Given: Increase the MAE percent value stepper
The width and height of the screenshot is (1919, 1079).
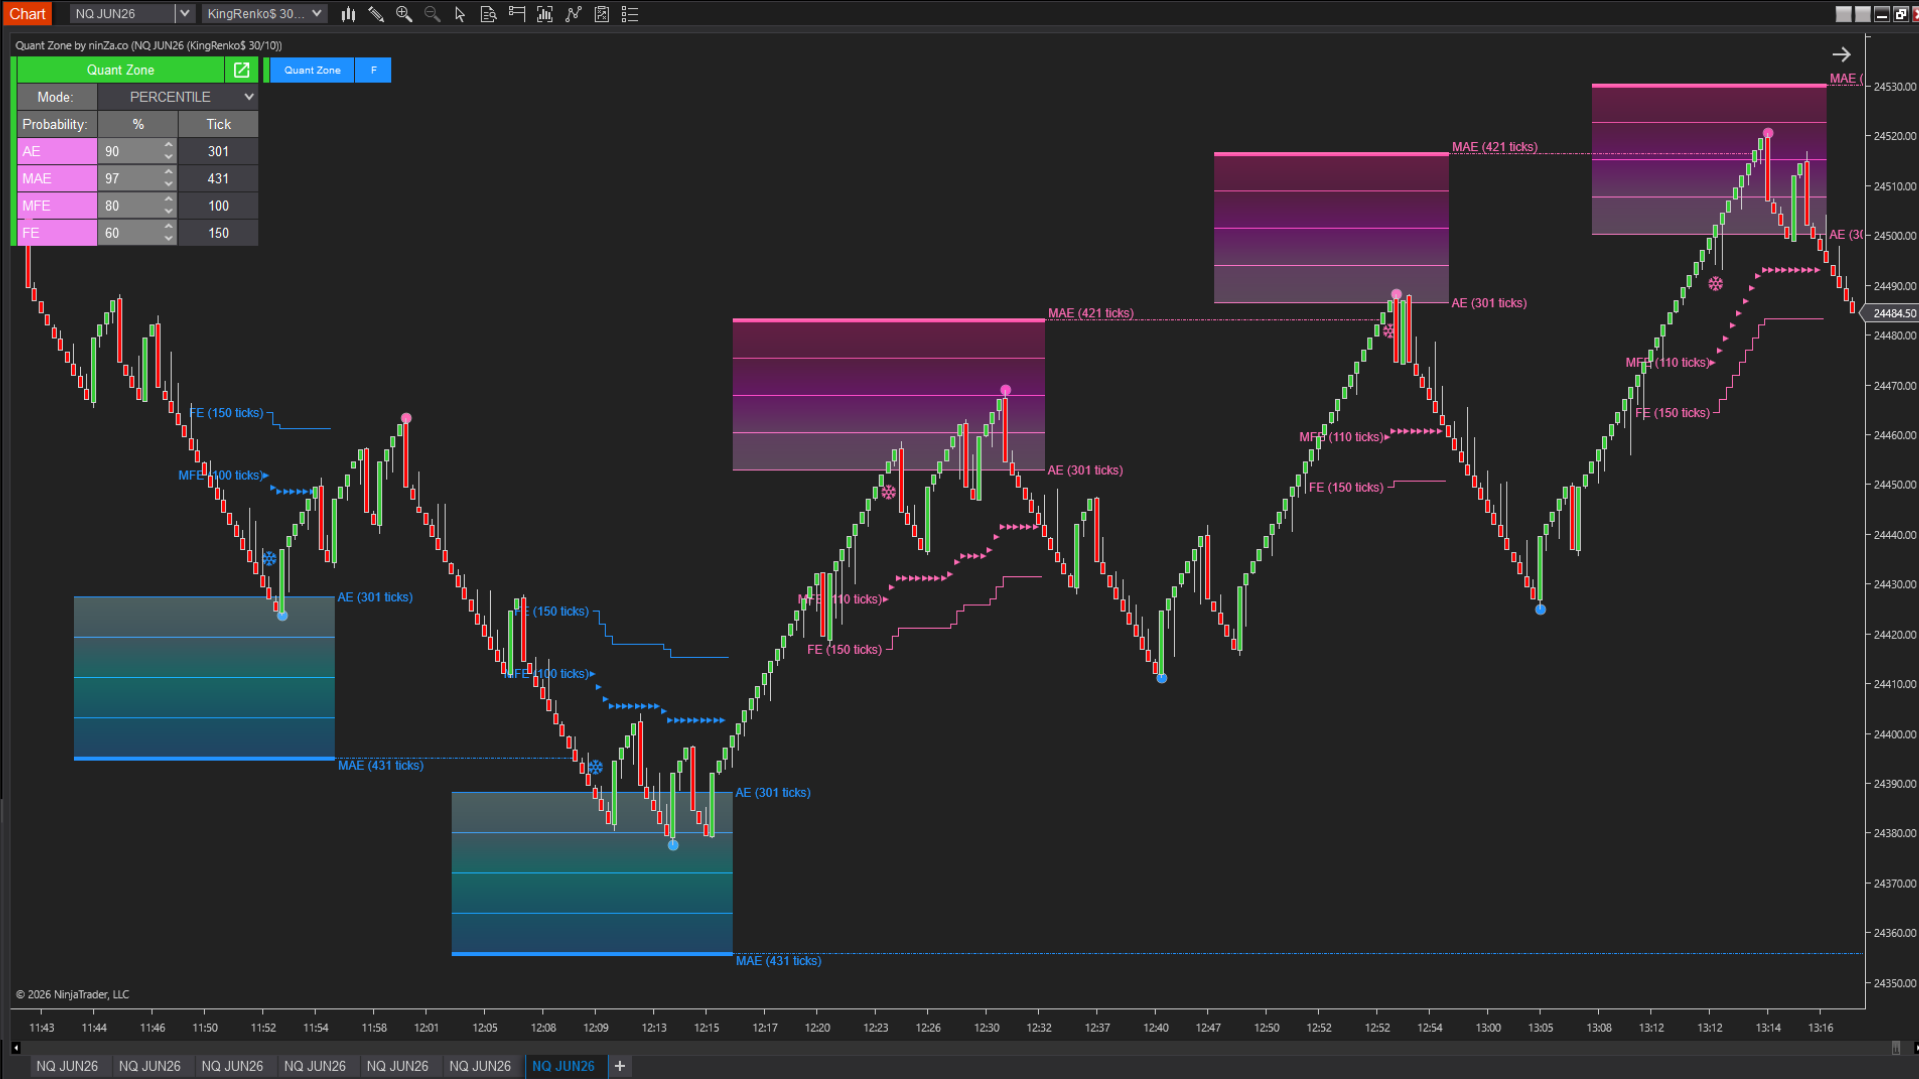Looking at the screenshot, I should coord(168,173).
